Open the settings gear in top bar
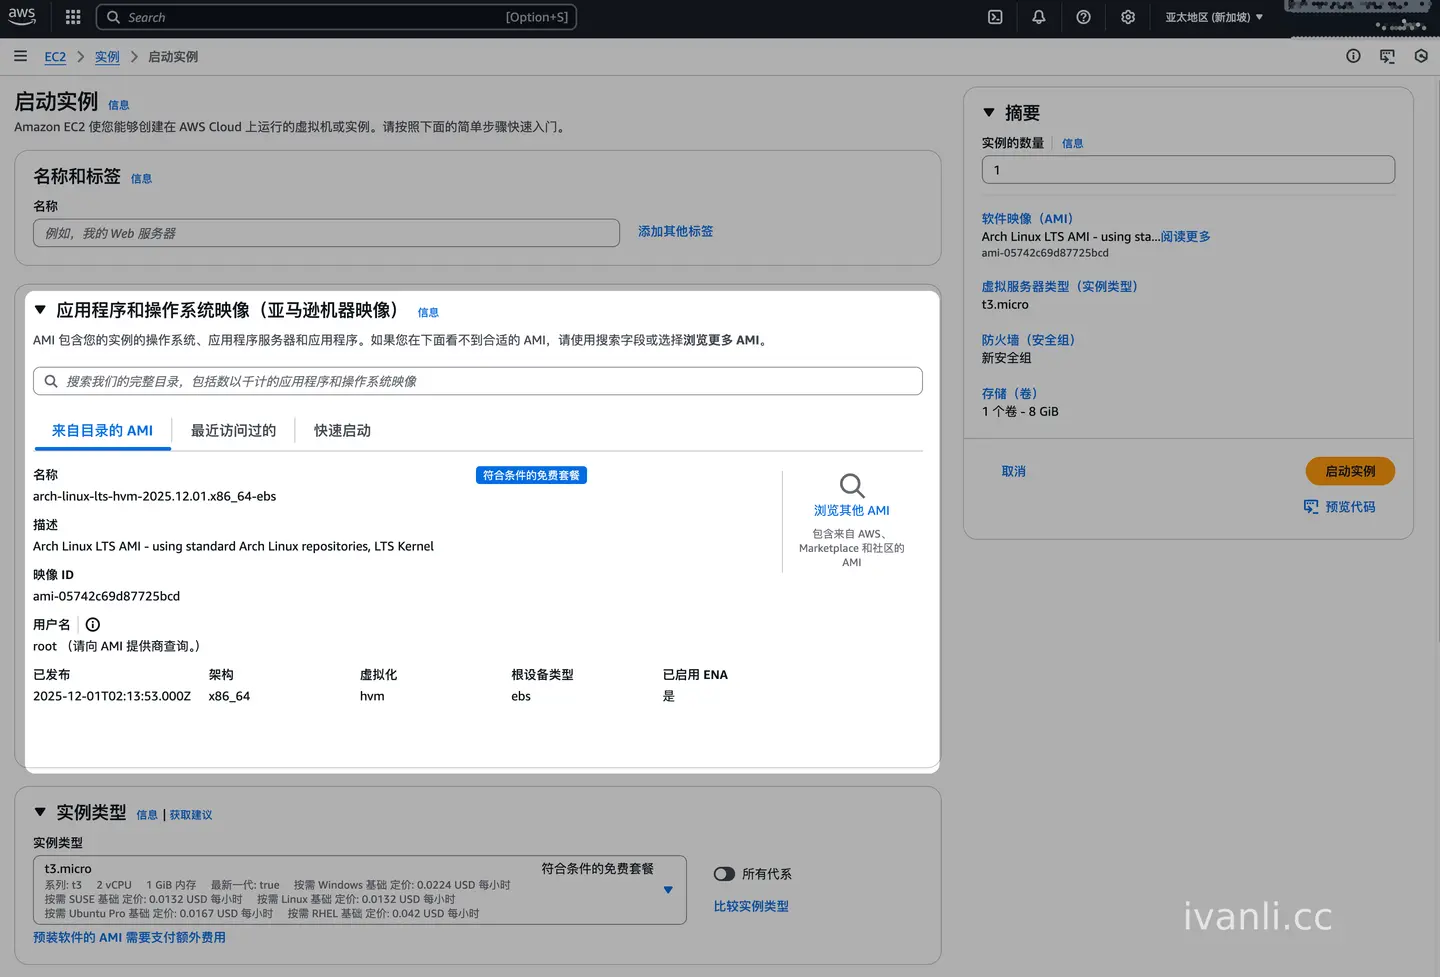The height and width of the screenshot is (977, 1440). click(1128, 17)
